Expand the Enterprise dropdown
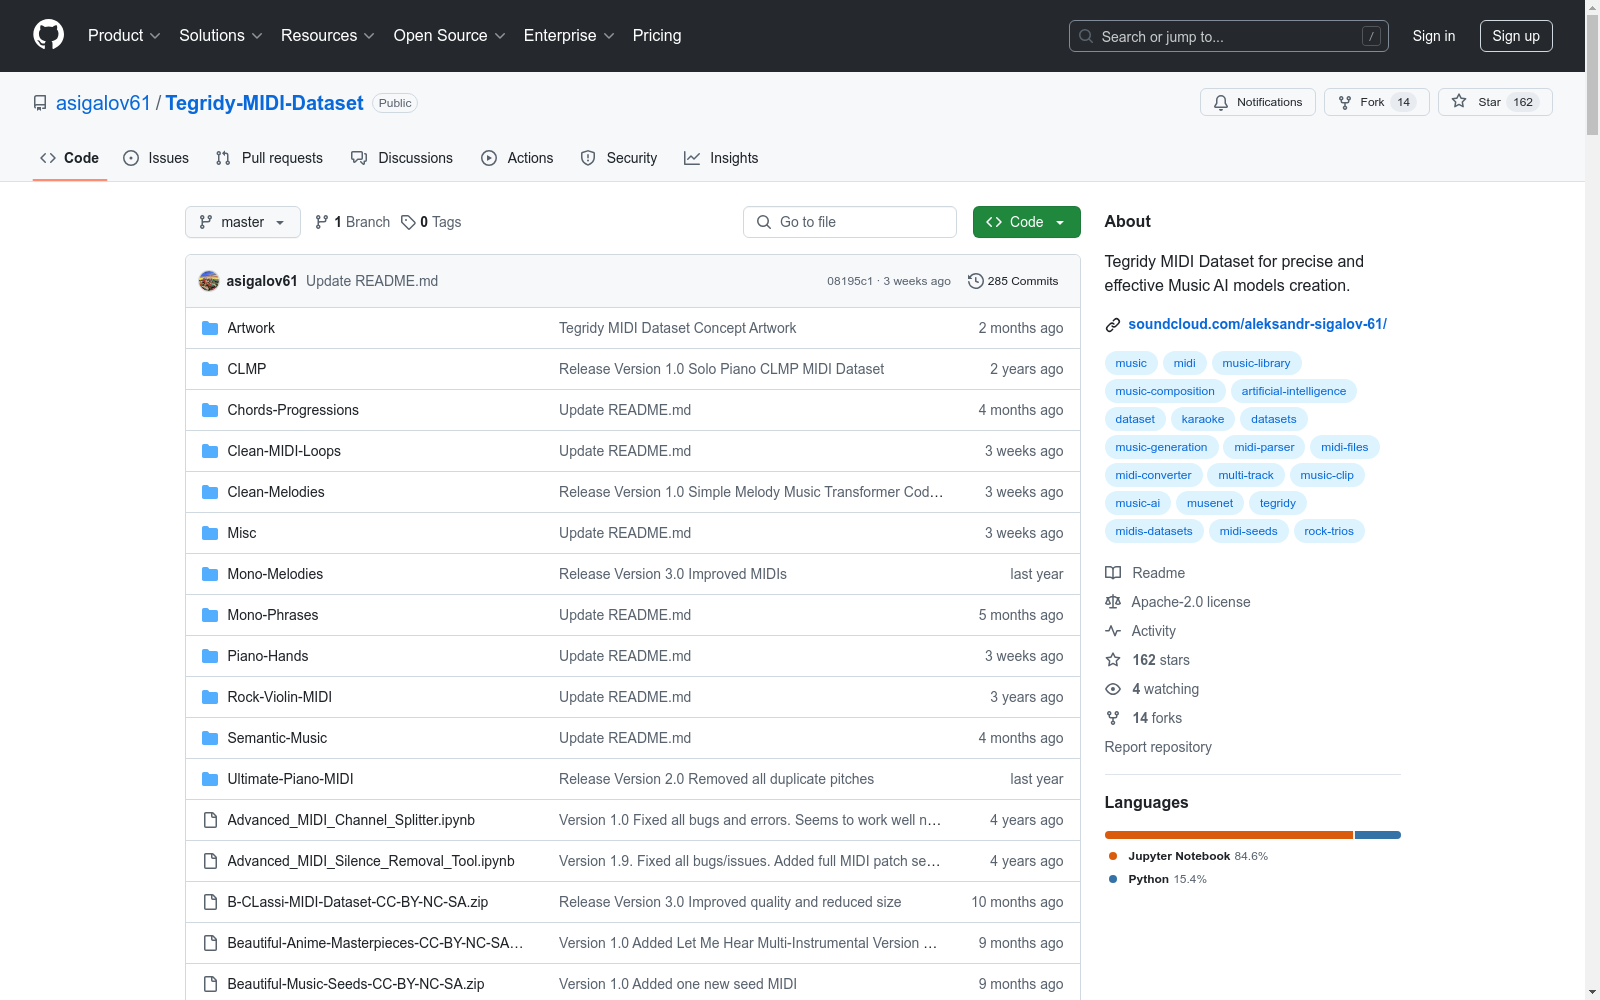1600x1000 pixels. click(569, 36)
